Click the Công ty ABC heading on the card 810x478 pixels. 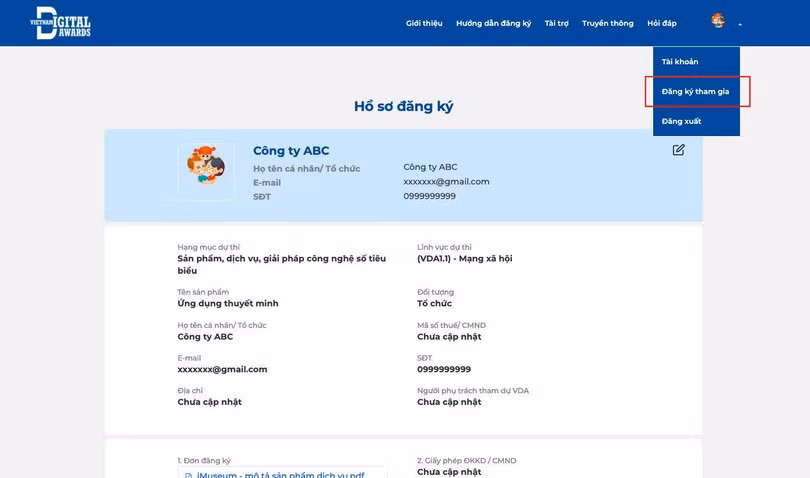pos(291,151)
